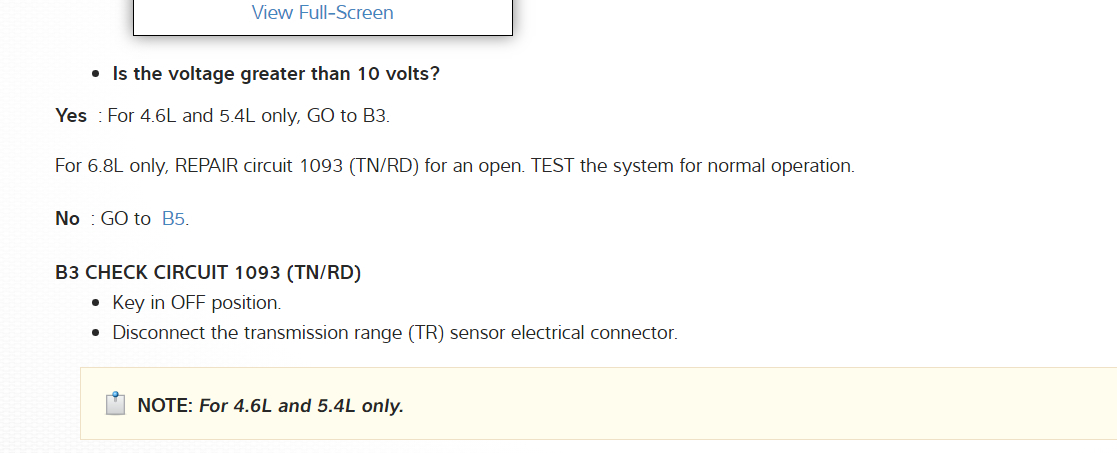Viewport: 1117px width, 453px height.
Task: Open the View Full-Screen link
Action: click(x=322, y=13)
